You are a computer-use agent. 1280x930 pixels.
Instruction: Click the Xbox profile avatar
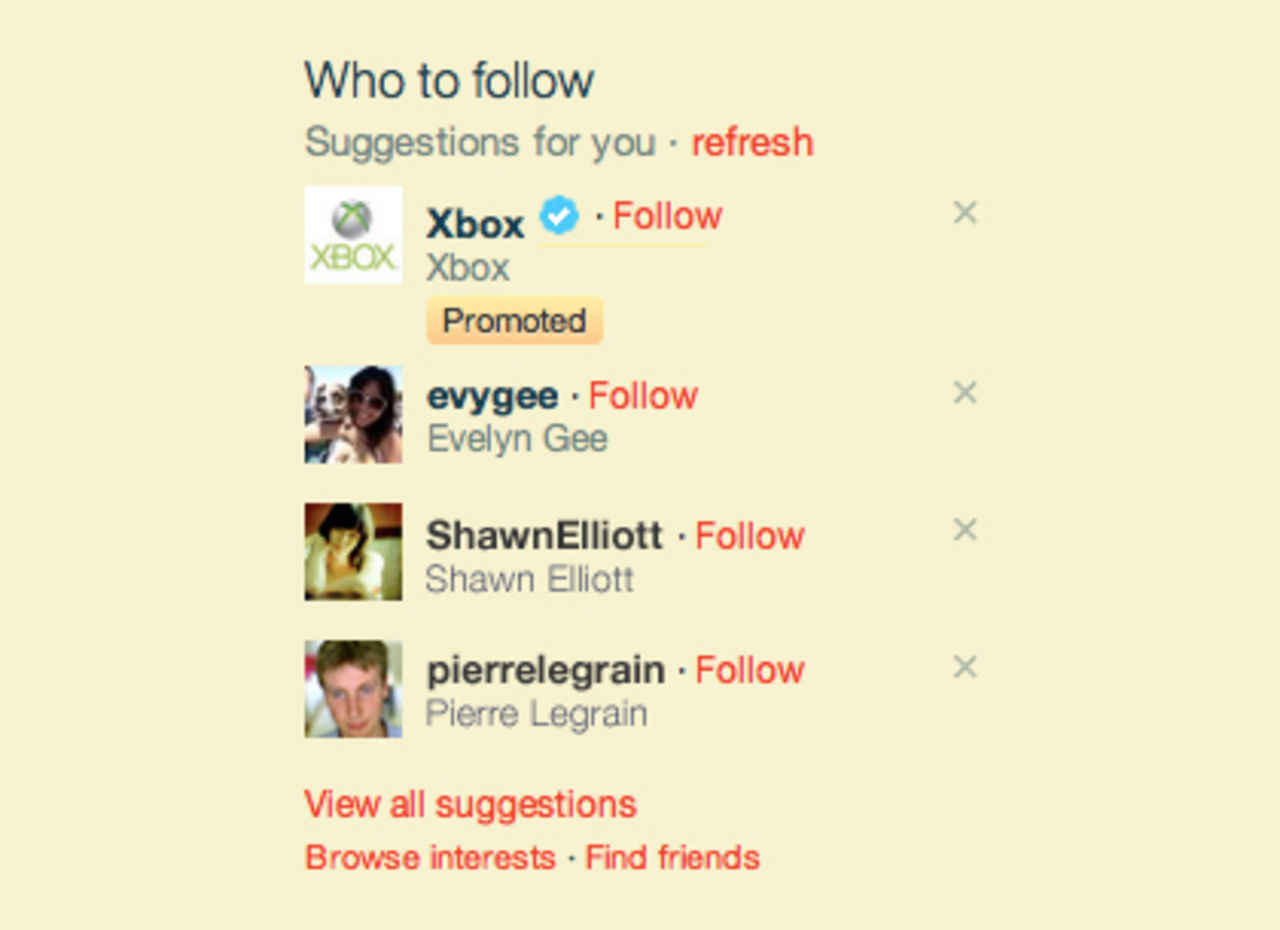[x=353, y=236]
